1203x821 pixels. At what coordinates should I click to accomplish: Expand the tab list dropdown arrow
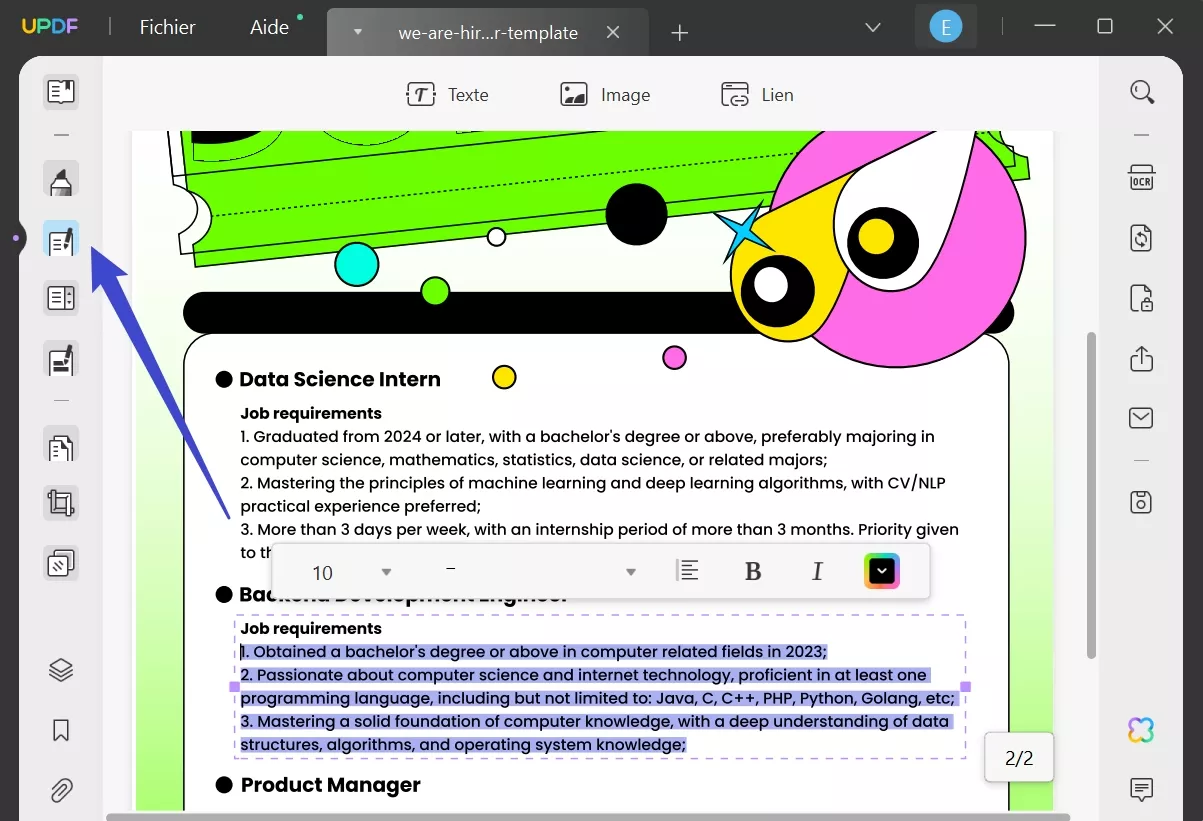(357, 32)
